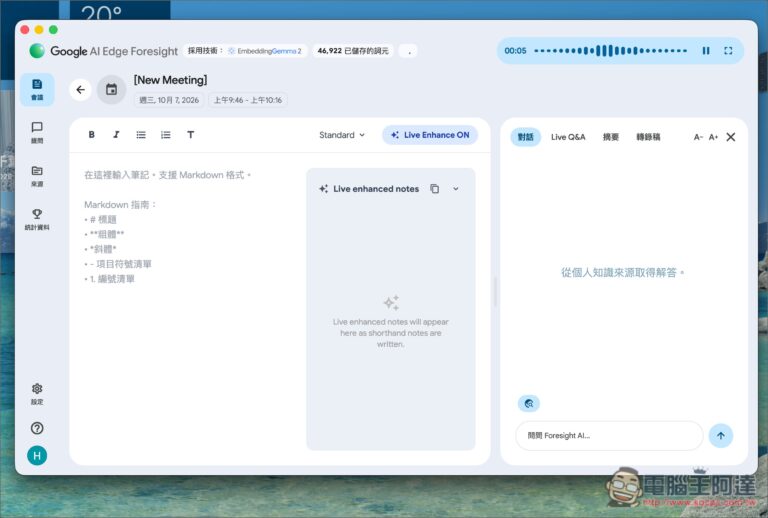
Task: Switch to the Live Q&A tab
Action: click(568, 137)
